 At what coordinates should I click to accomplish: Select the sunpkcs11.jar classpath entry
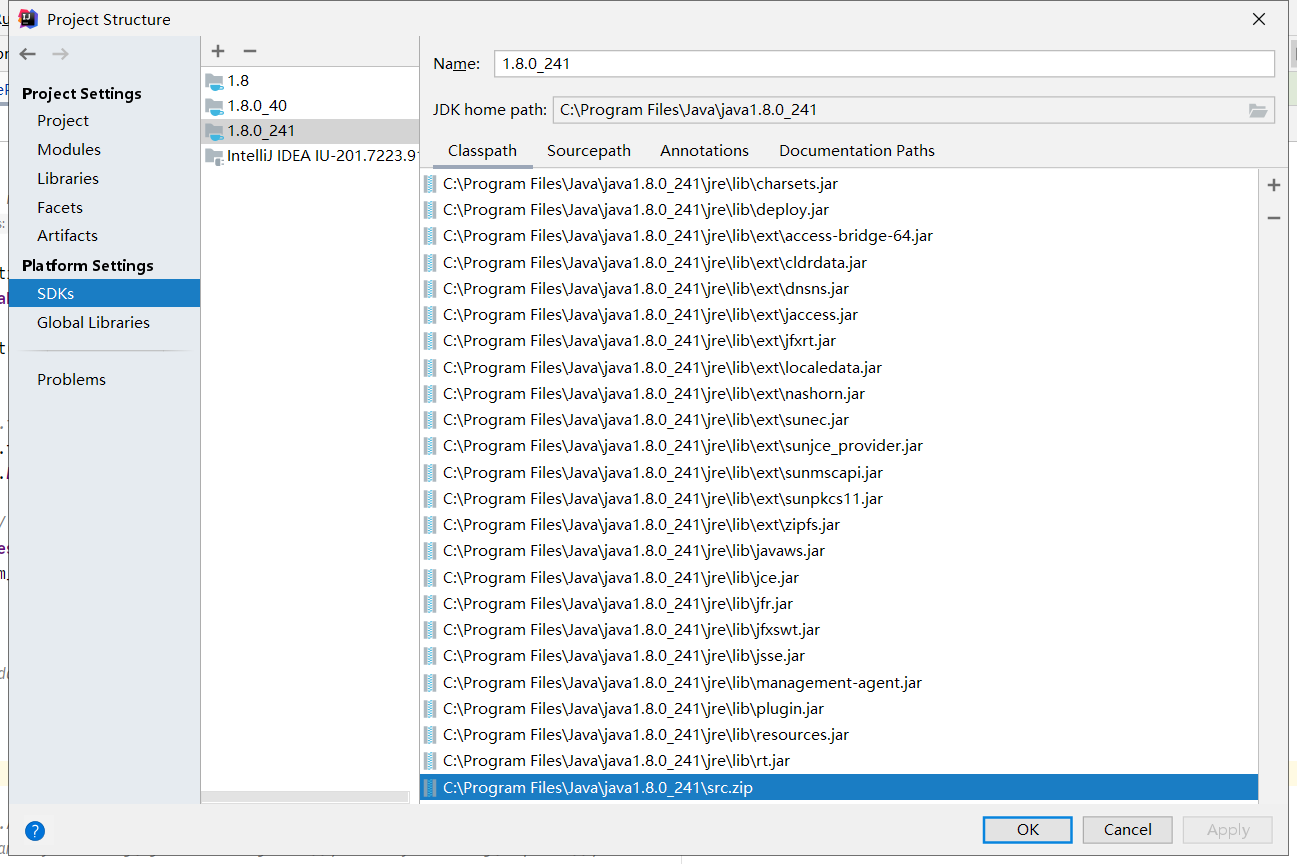[x=839, y=499]
